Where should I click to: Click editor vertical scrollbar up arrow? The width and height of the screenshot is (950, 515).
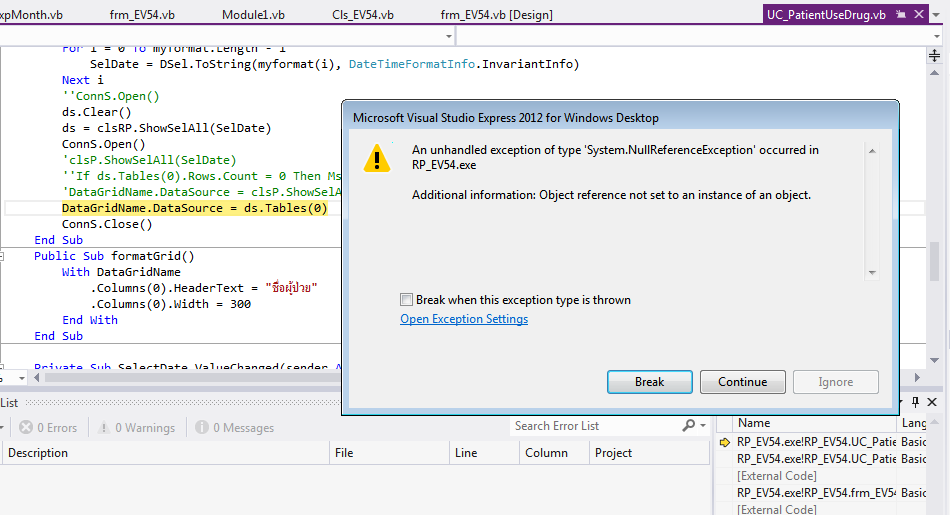coord(934,73)
